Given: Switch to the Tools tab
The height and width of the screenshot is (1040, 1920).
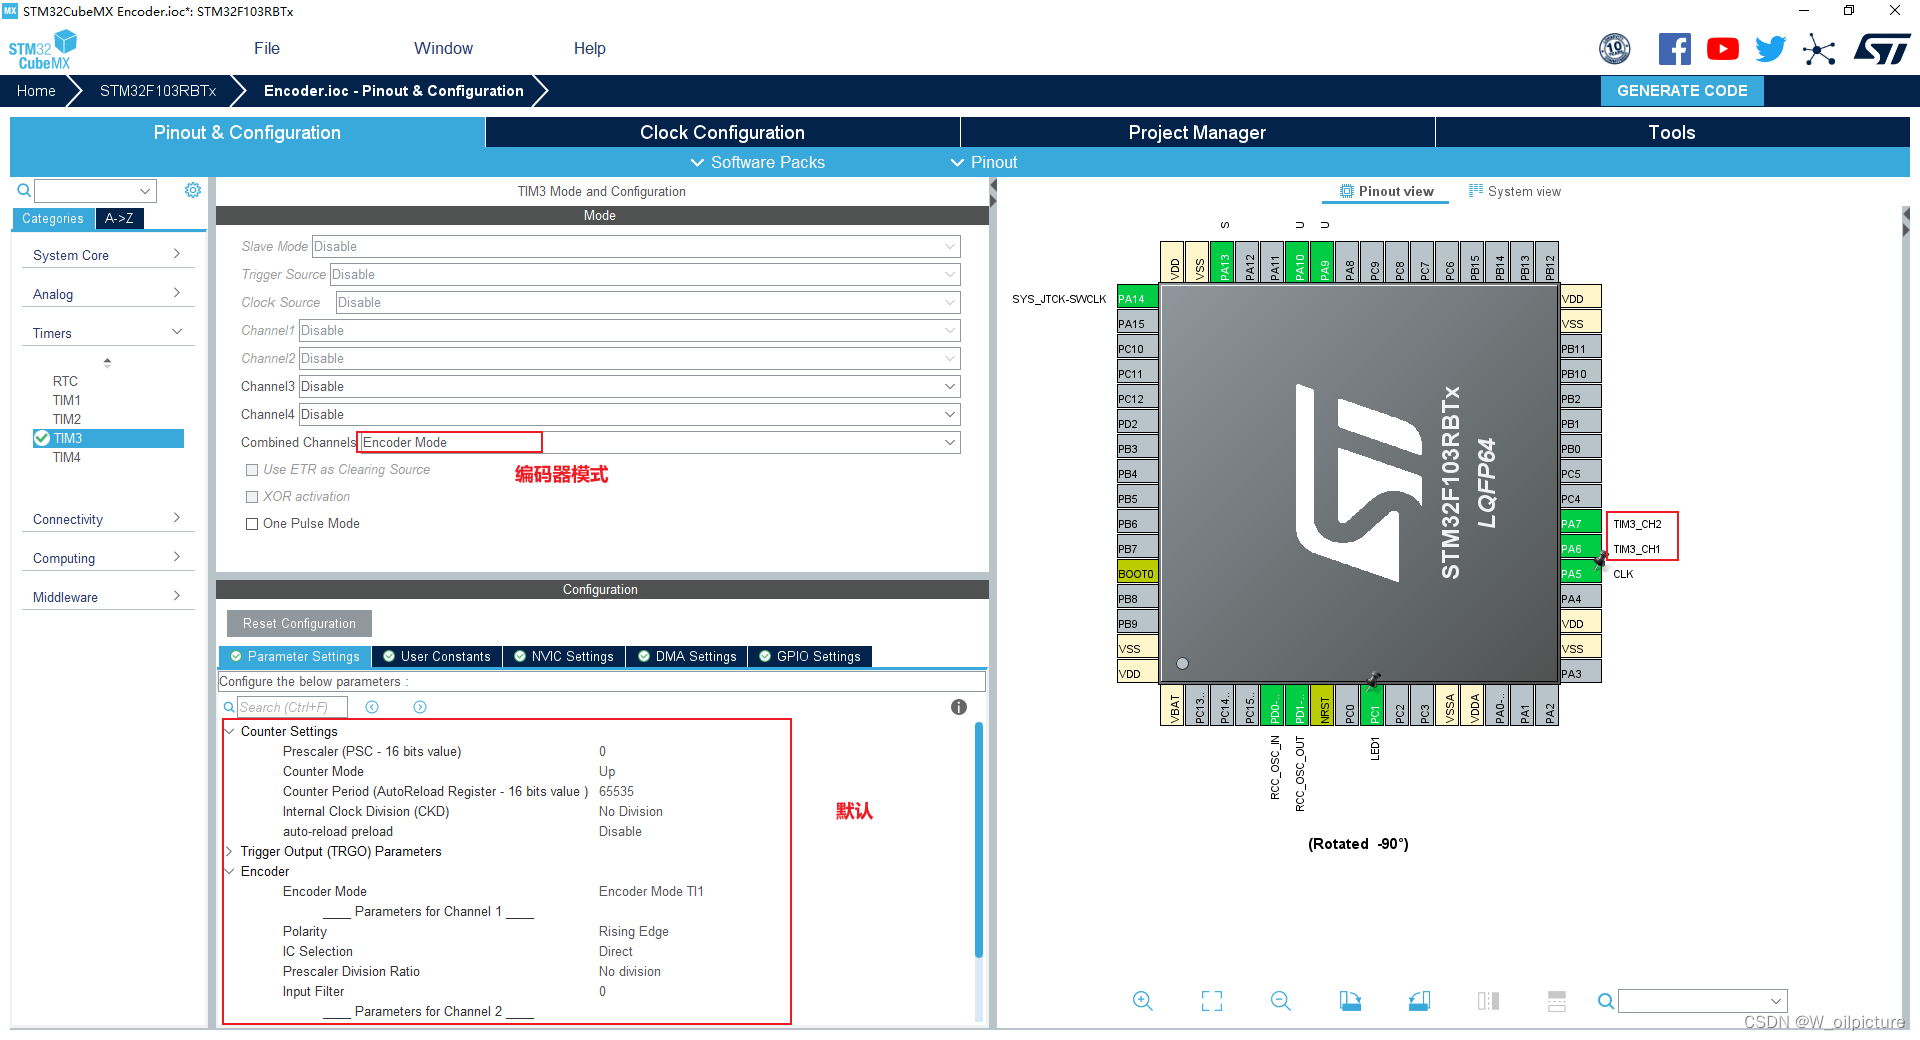Looking at the screenshot, I should (x=1672, y=132).
